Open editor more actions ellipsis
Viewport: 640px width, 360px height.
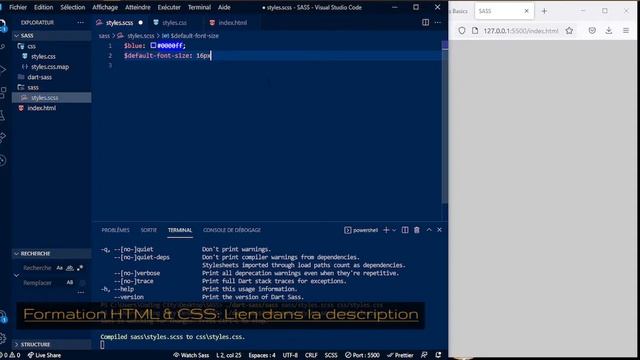438,22
